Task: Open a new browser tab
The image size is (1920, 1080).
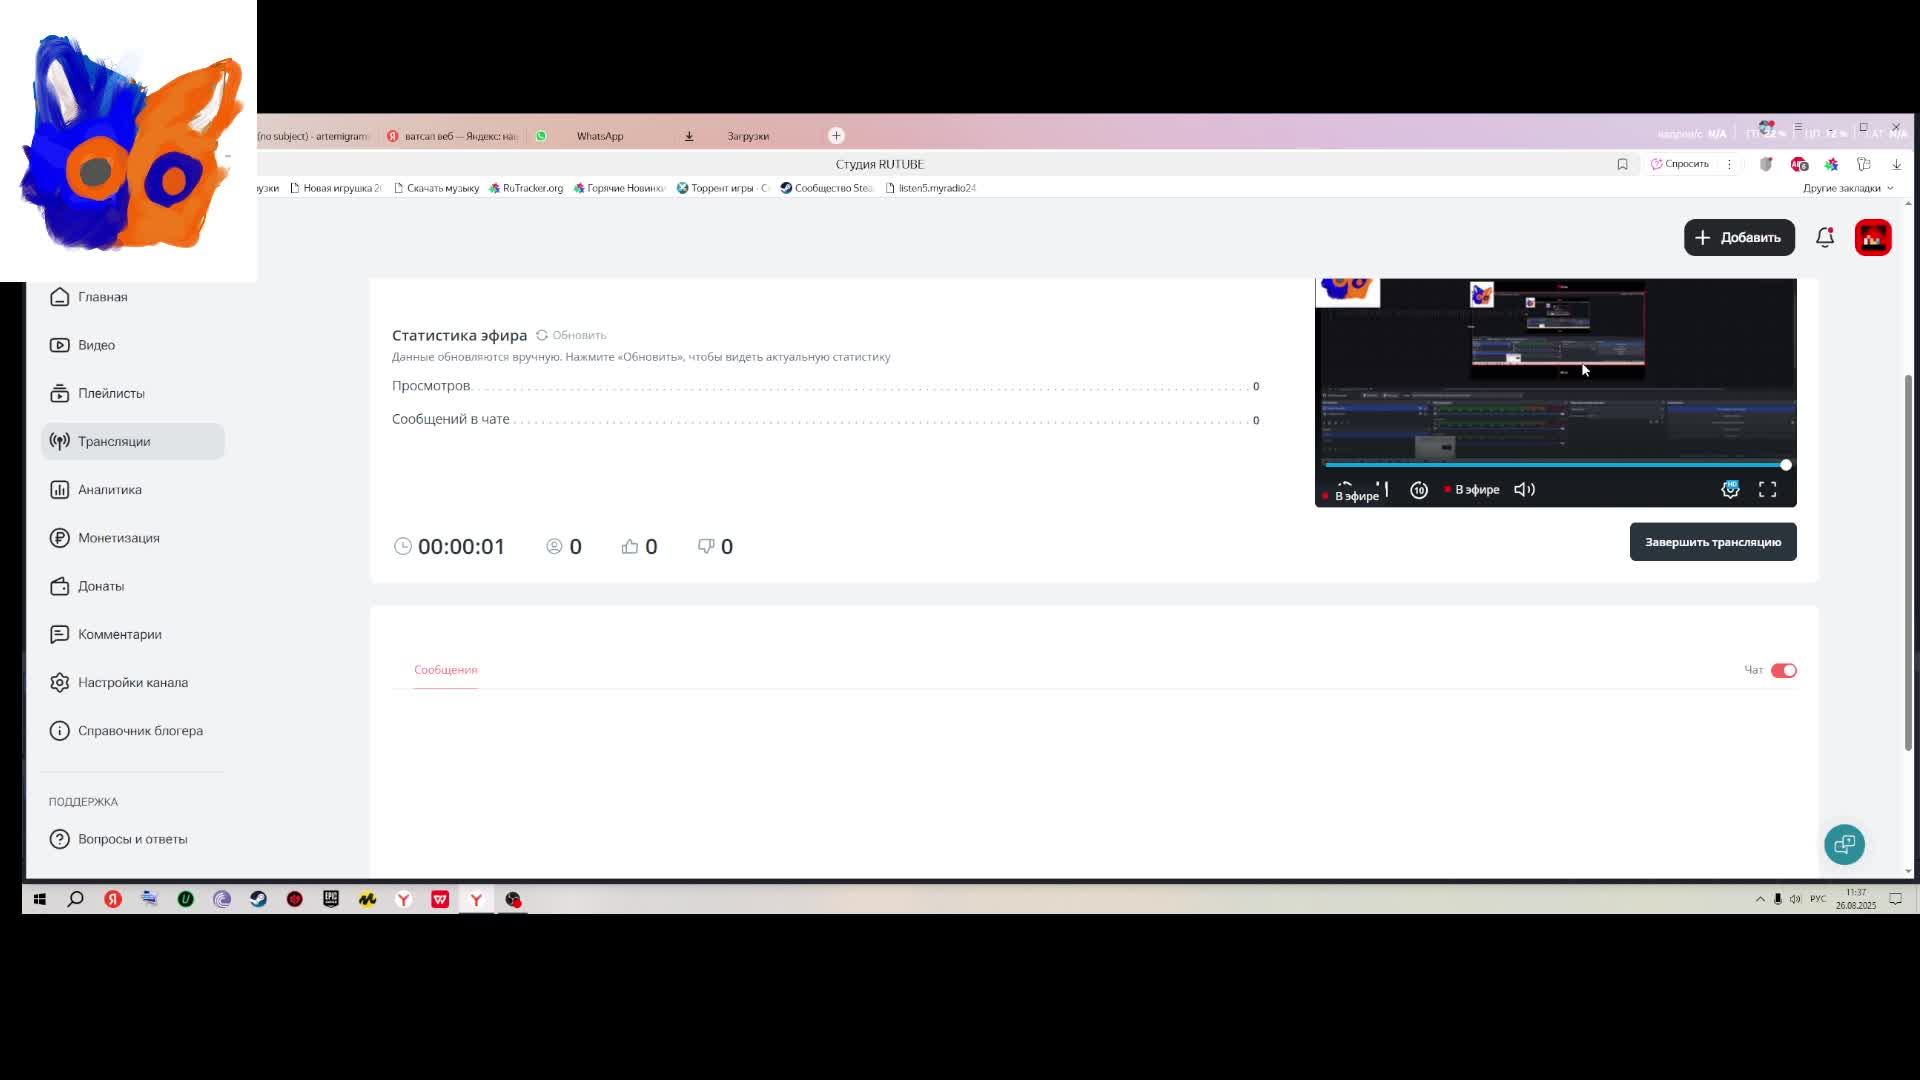Action: click(836, 136)
